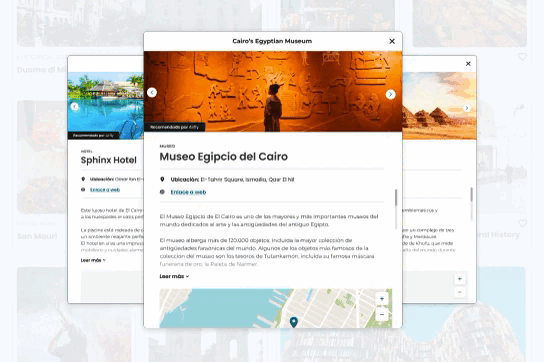Image resolution: width=544 pixels, height=362 pixels.
Task: Toggle heart on Natural History card
Action: click(522, 223)
